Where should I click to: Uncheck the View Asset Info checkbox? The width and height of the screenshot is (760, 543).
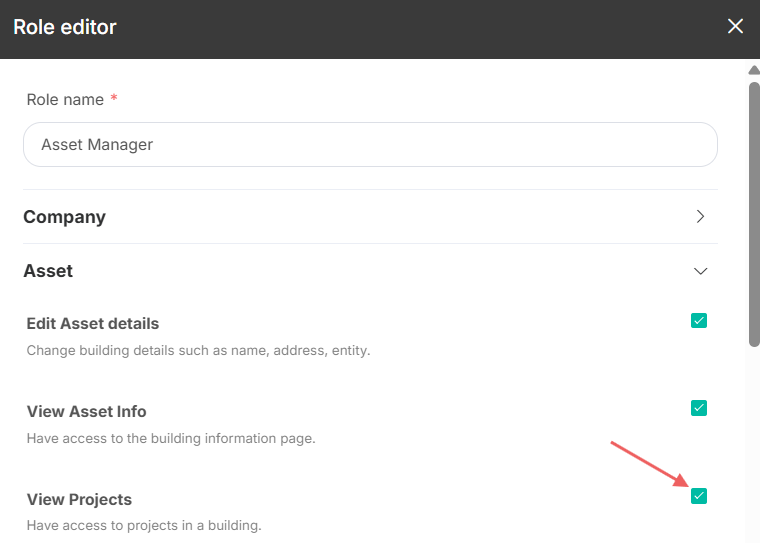pos(699,408)
